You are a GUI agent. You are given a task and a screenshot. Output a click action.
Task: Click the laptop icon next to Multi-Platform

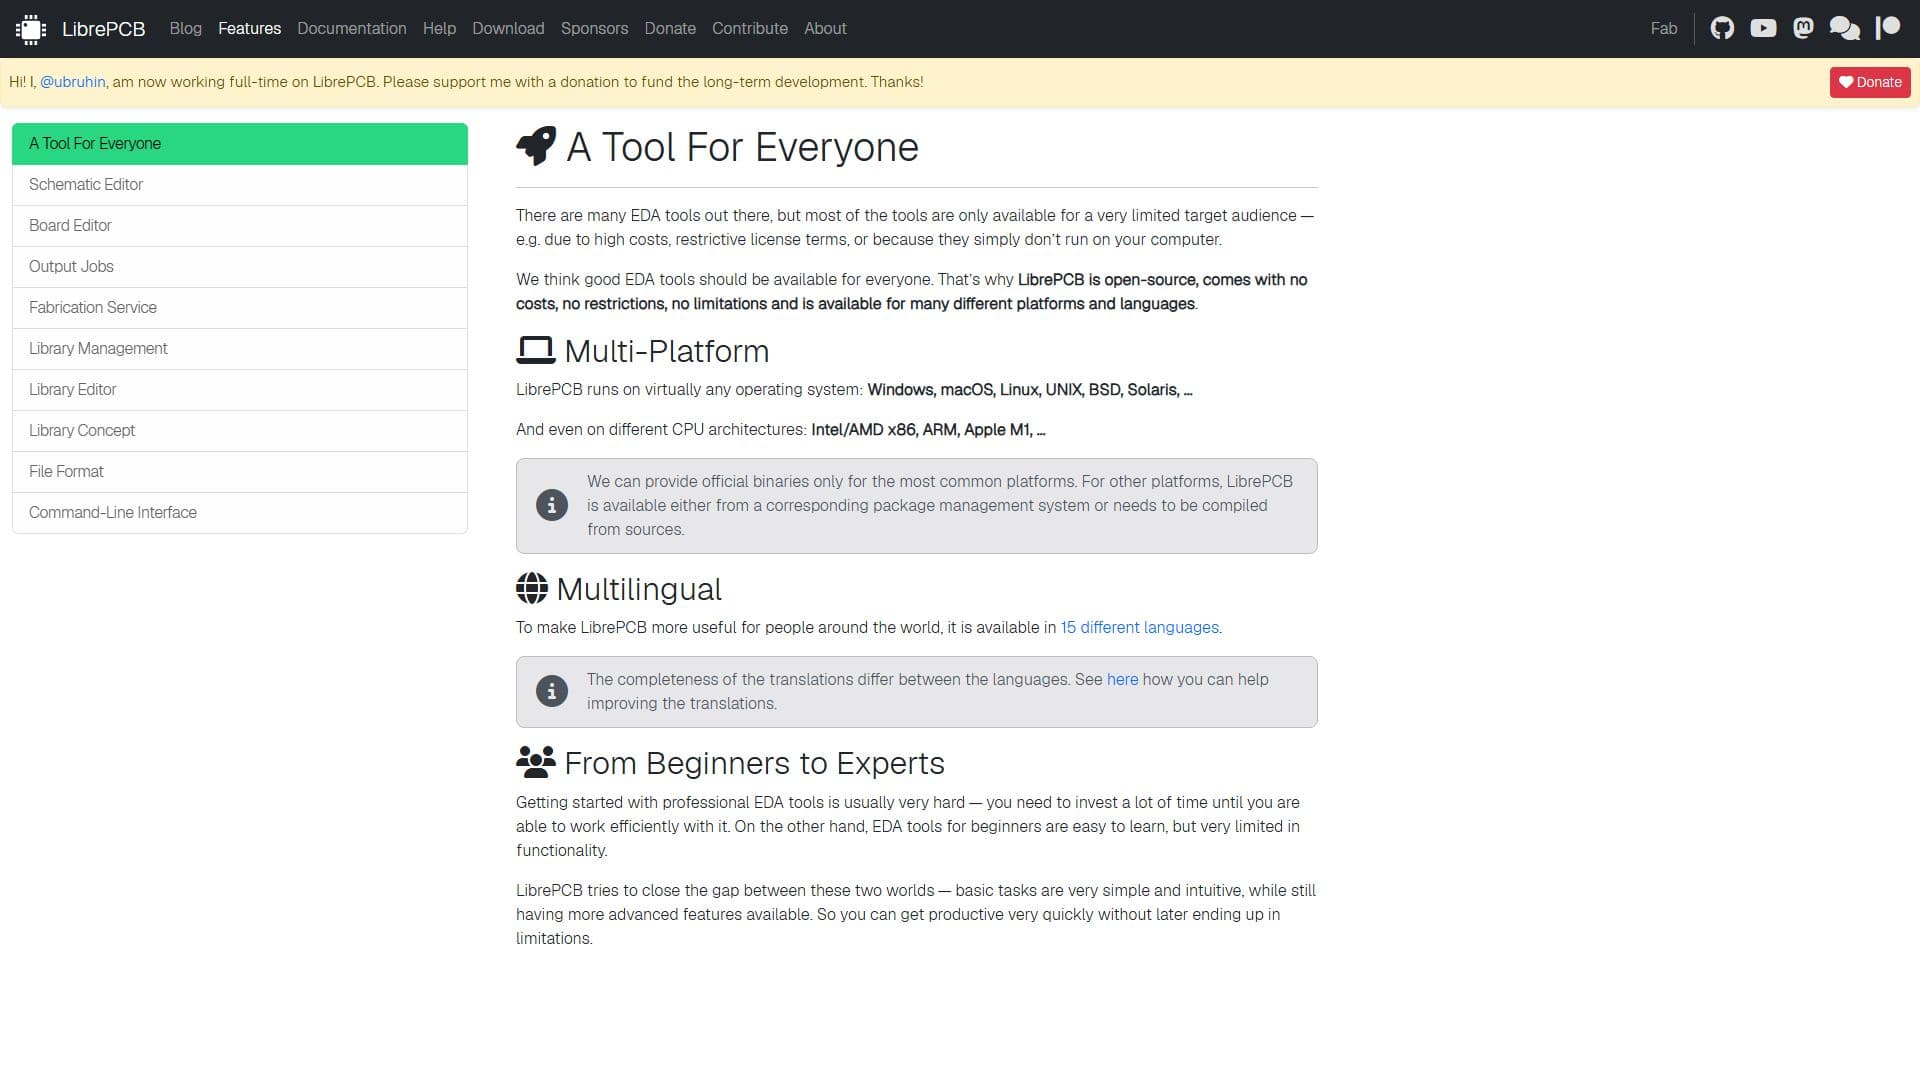pyautogui.click(x=536, y=350)
